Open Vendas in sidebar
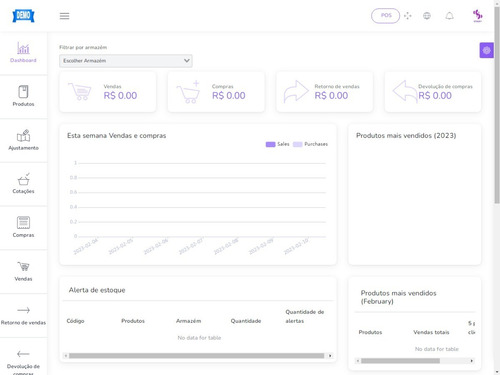The height and width of the screenshot is (375, 500). pyautogui.click(x=23, y=271)
